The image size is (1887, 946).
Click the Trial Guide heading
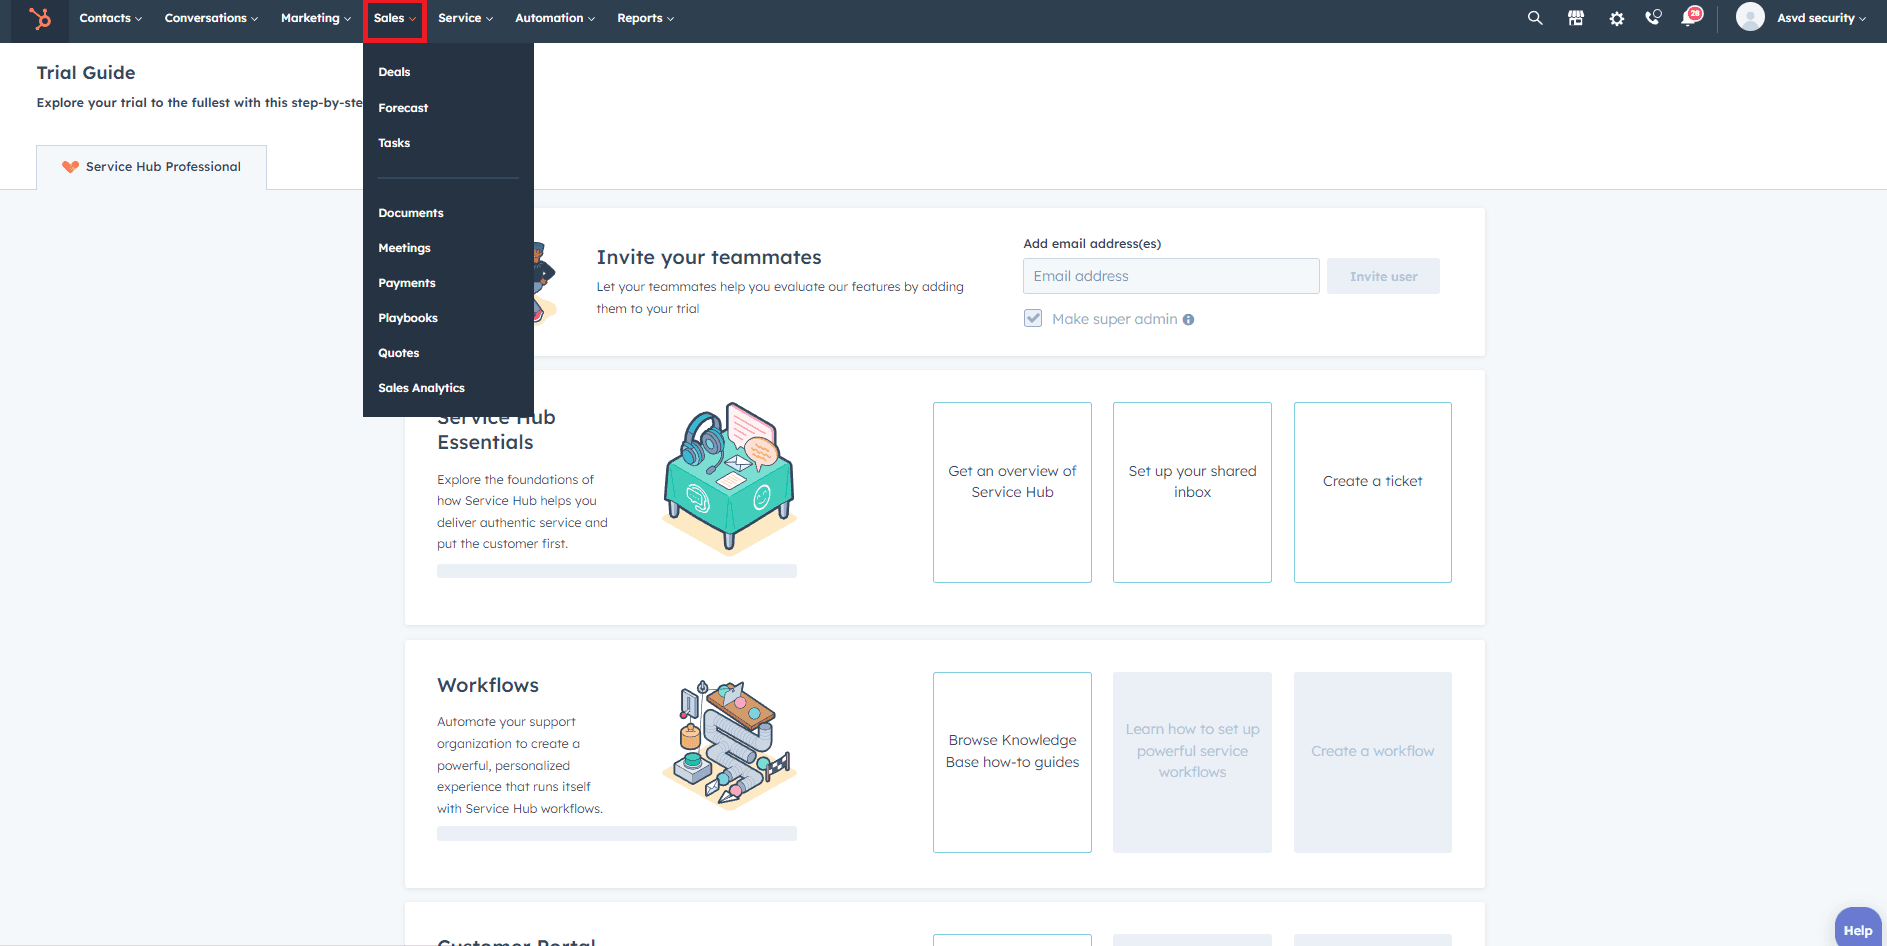click(86, 72)
